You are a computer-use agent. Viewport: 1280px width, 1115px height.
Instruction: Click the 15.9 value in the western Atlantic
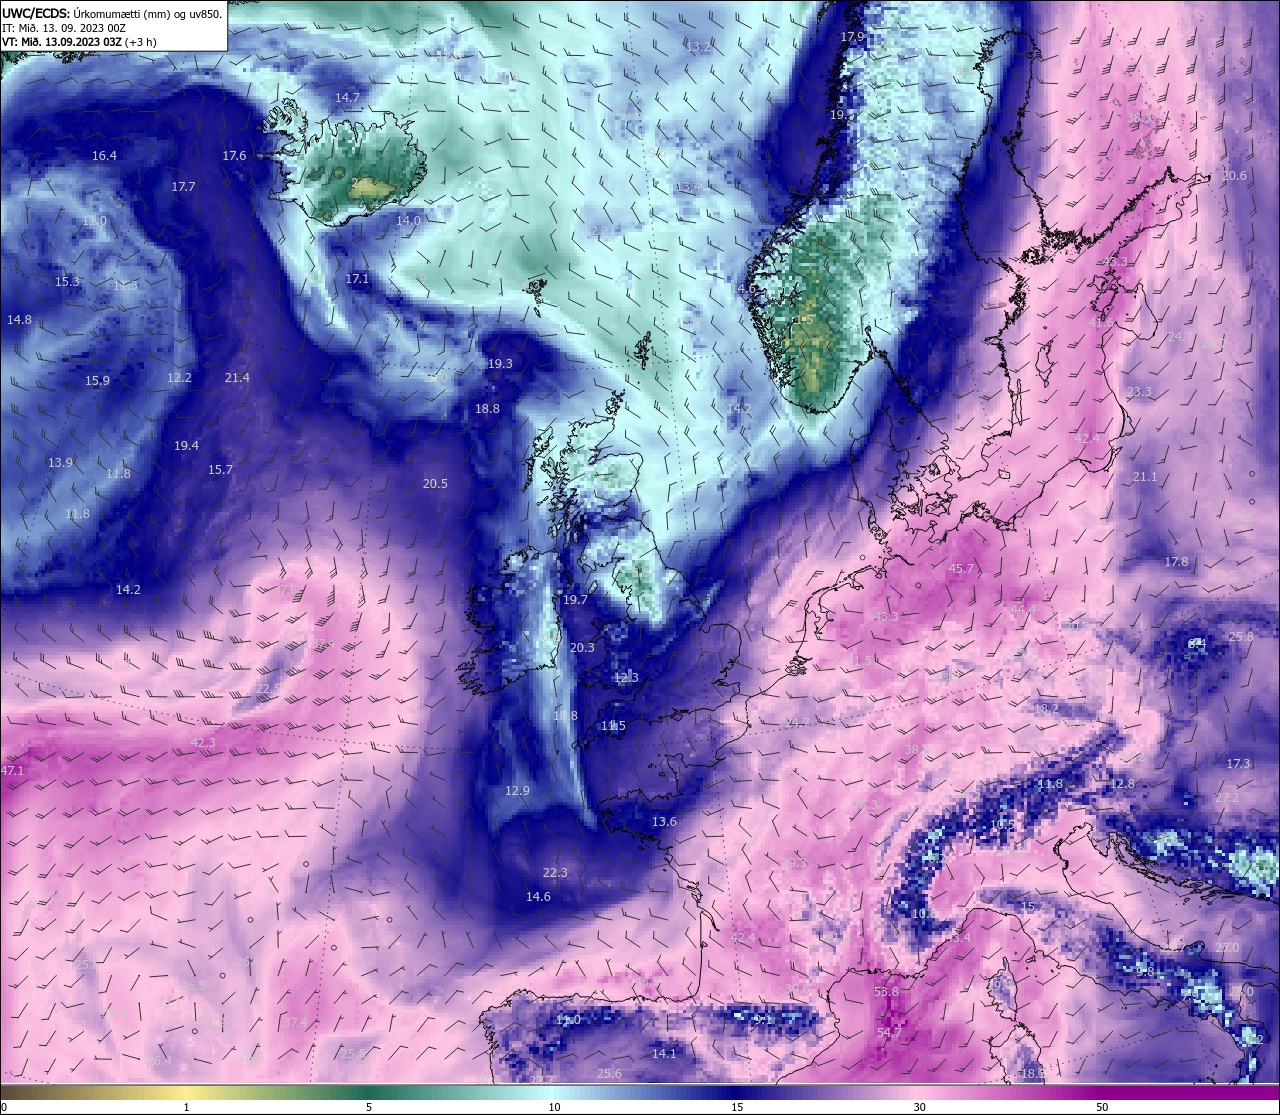pyautogui.click(x=97, y=380)
